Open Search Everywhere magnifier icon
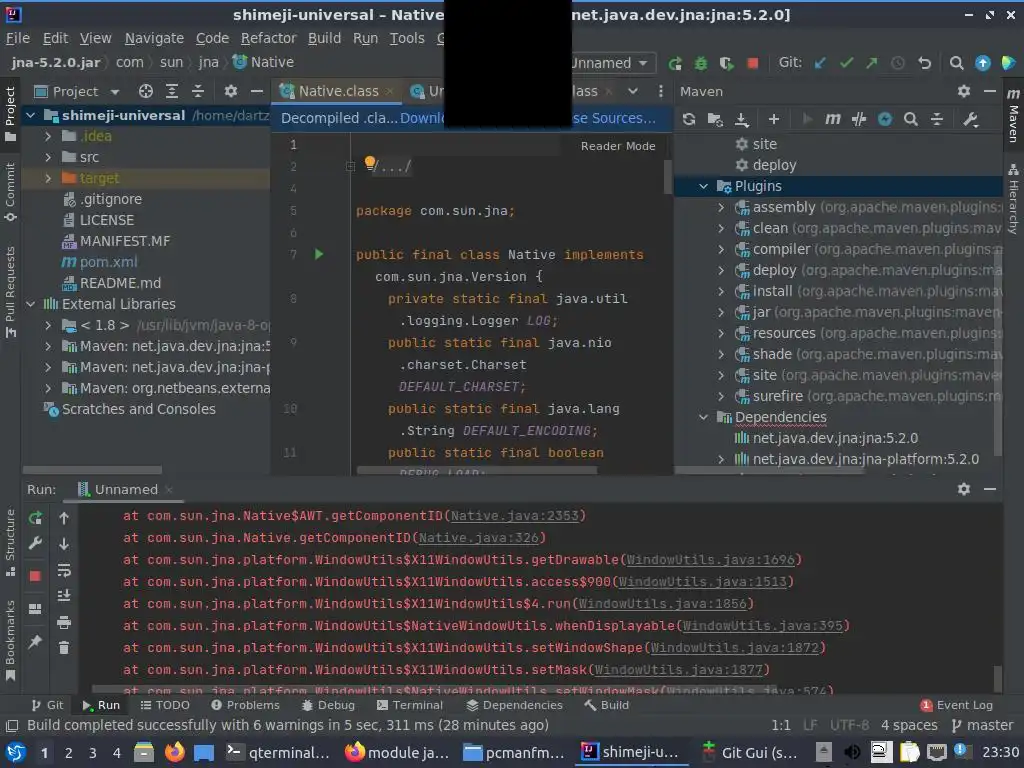The height and width of the screenshot is (768, 1024). pos(956,63)
